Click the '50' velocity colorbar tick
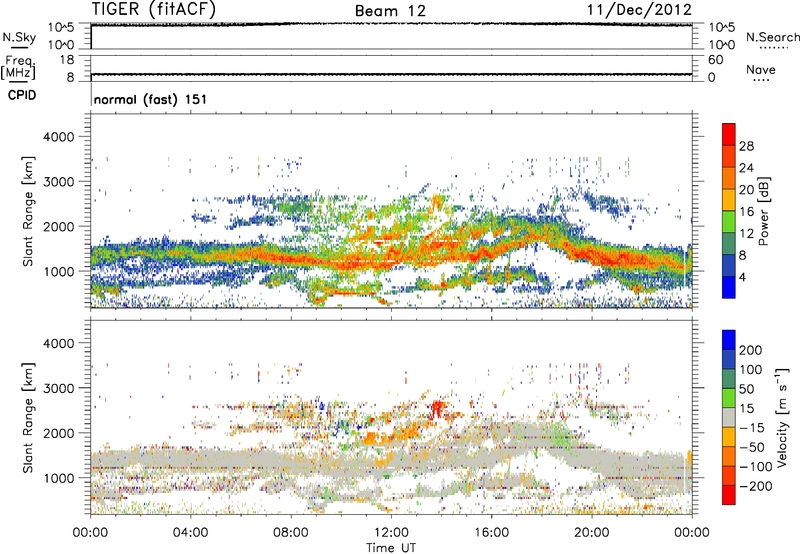 pos(746,389)
